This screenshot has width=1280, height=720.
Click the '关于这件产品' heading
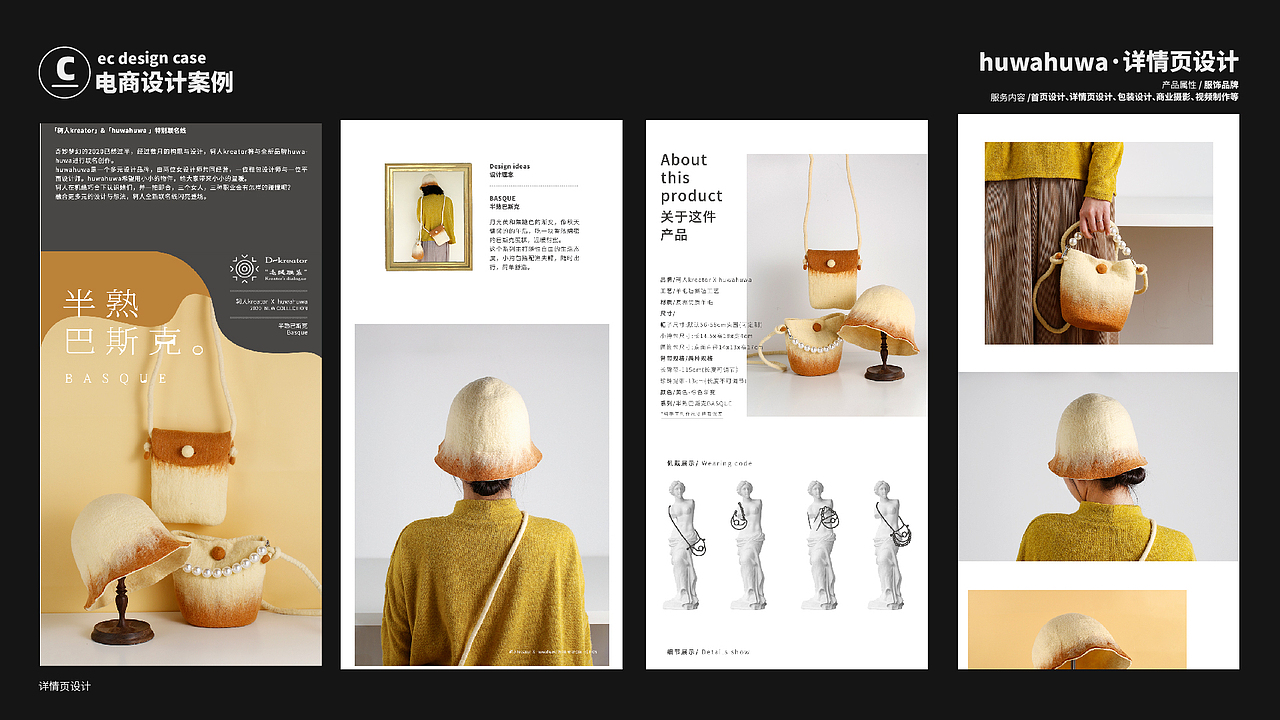click(688, 226)
